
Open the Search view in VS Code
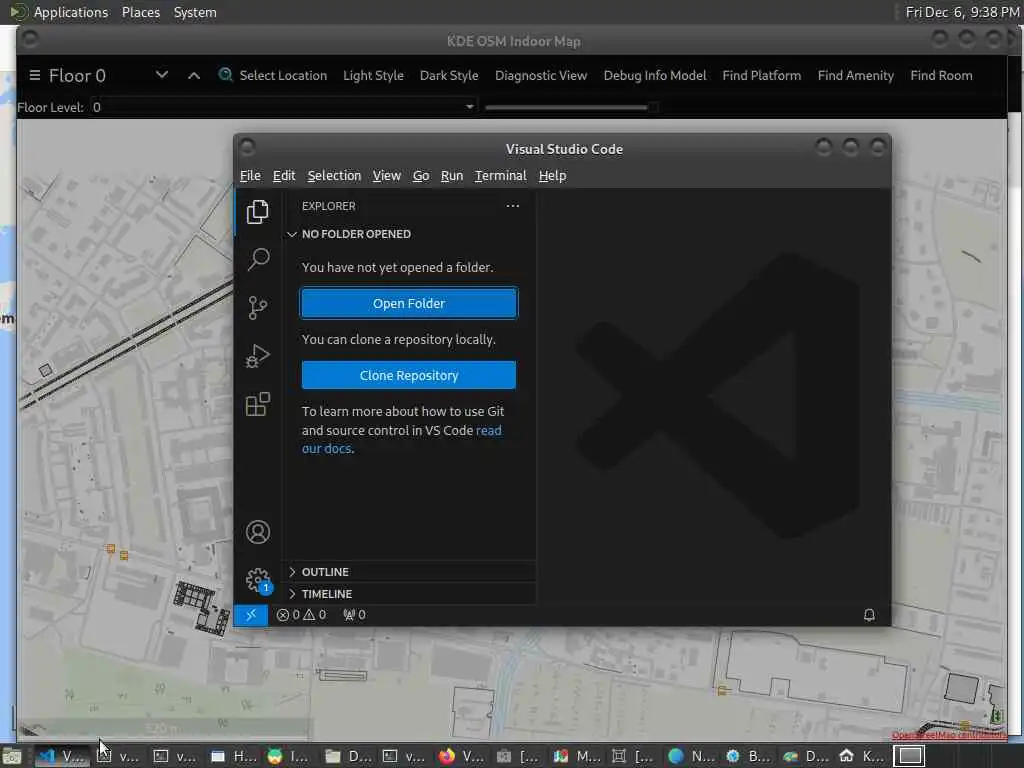[x=258, y=260]
